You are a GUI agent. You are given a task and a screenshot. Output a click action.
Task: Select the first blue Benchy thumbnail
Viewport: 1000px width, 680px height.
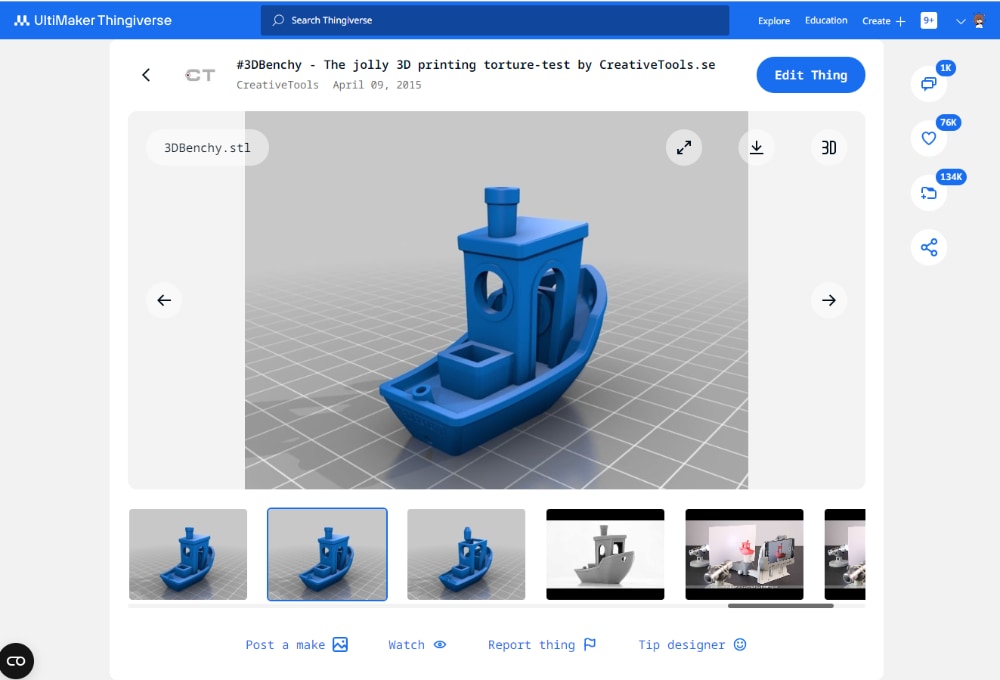[188, 554]
